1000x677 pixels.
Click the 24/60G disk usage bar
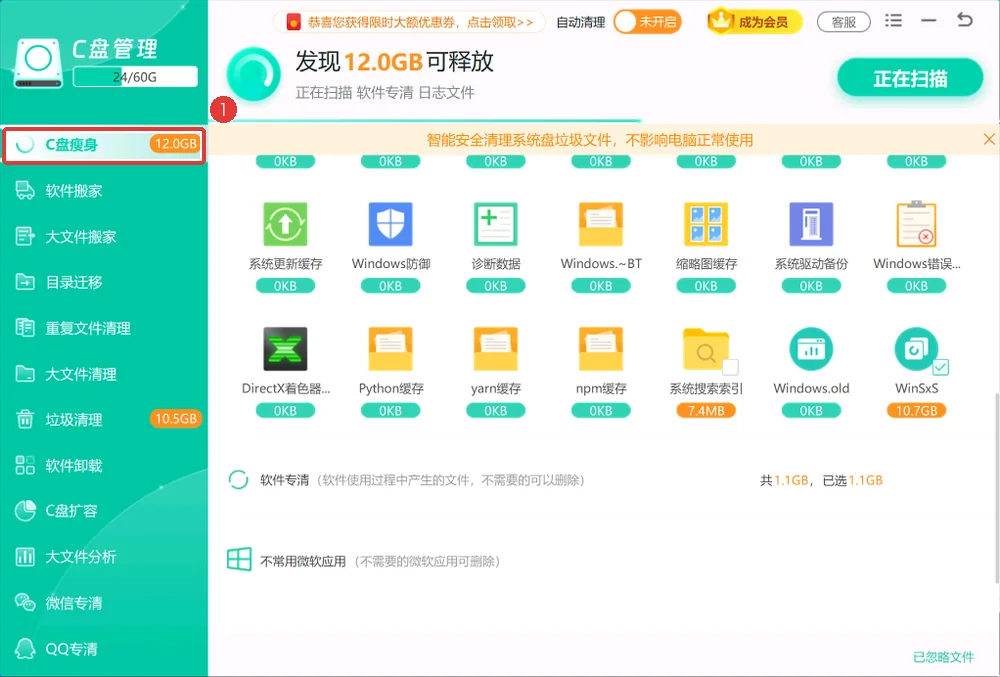click(135, 76)
